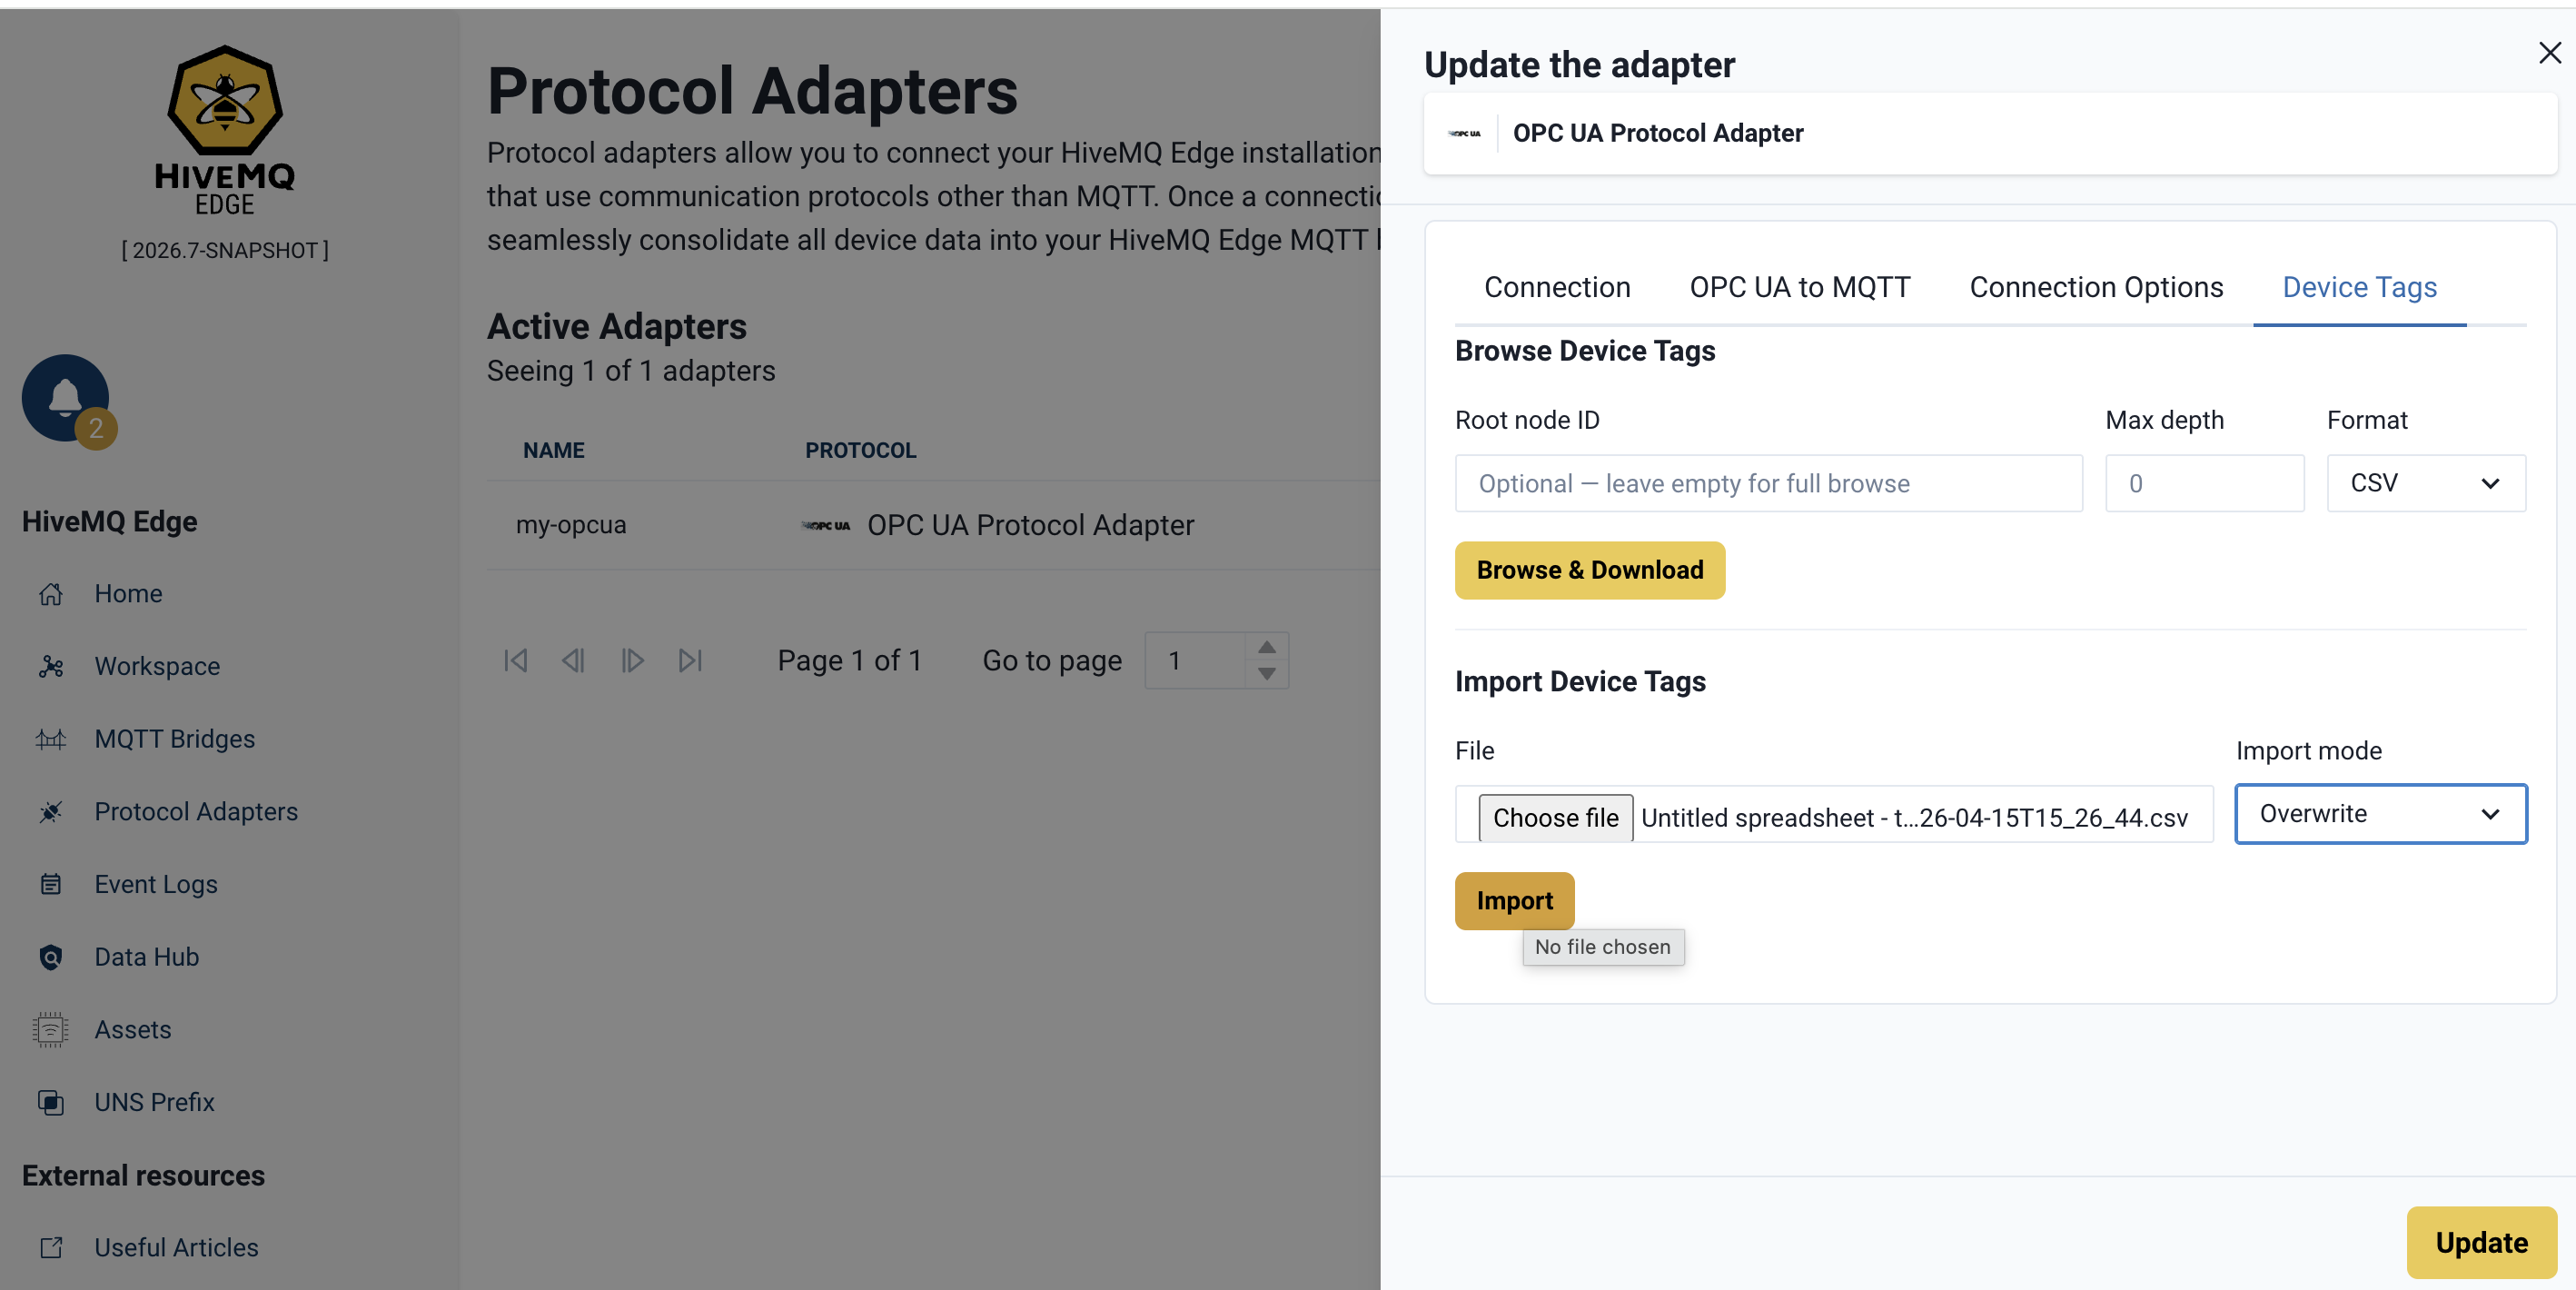Open the OPC UA to MQTT tab

click(1799, 288)
